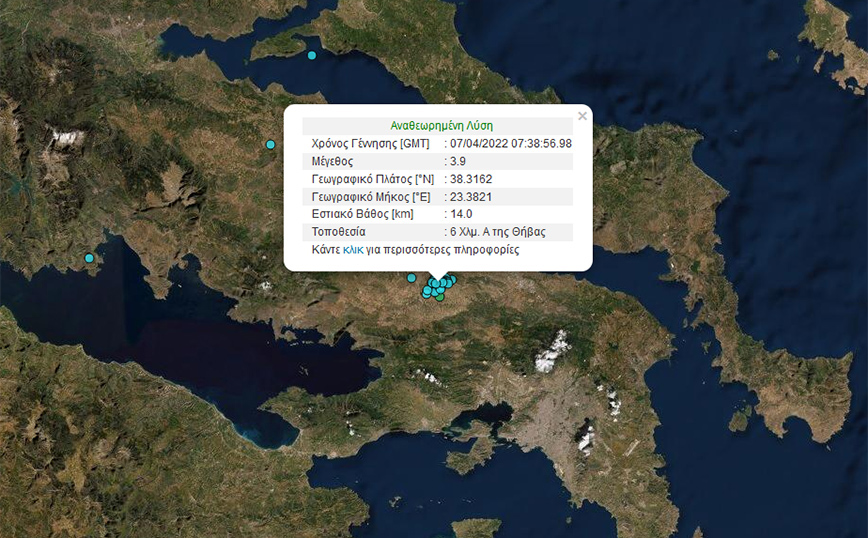Select the far-west cyan earthquake marker
The width and height of the screenshot is (868, 538).
[89, 258]
